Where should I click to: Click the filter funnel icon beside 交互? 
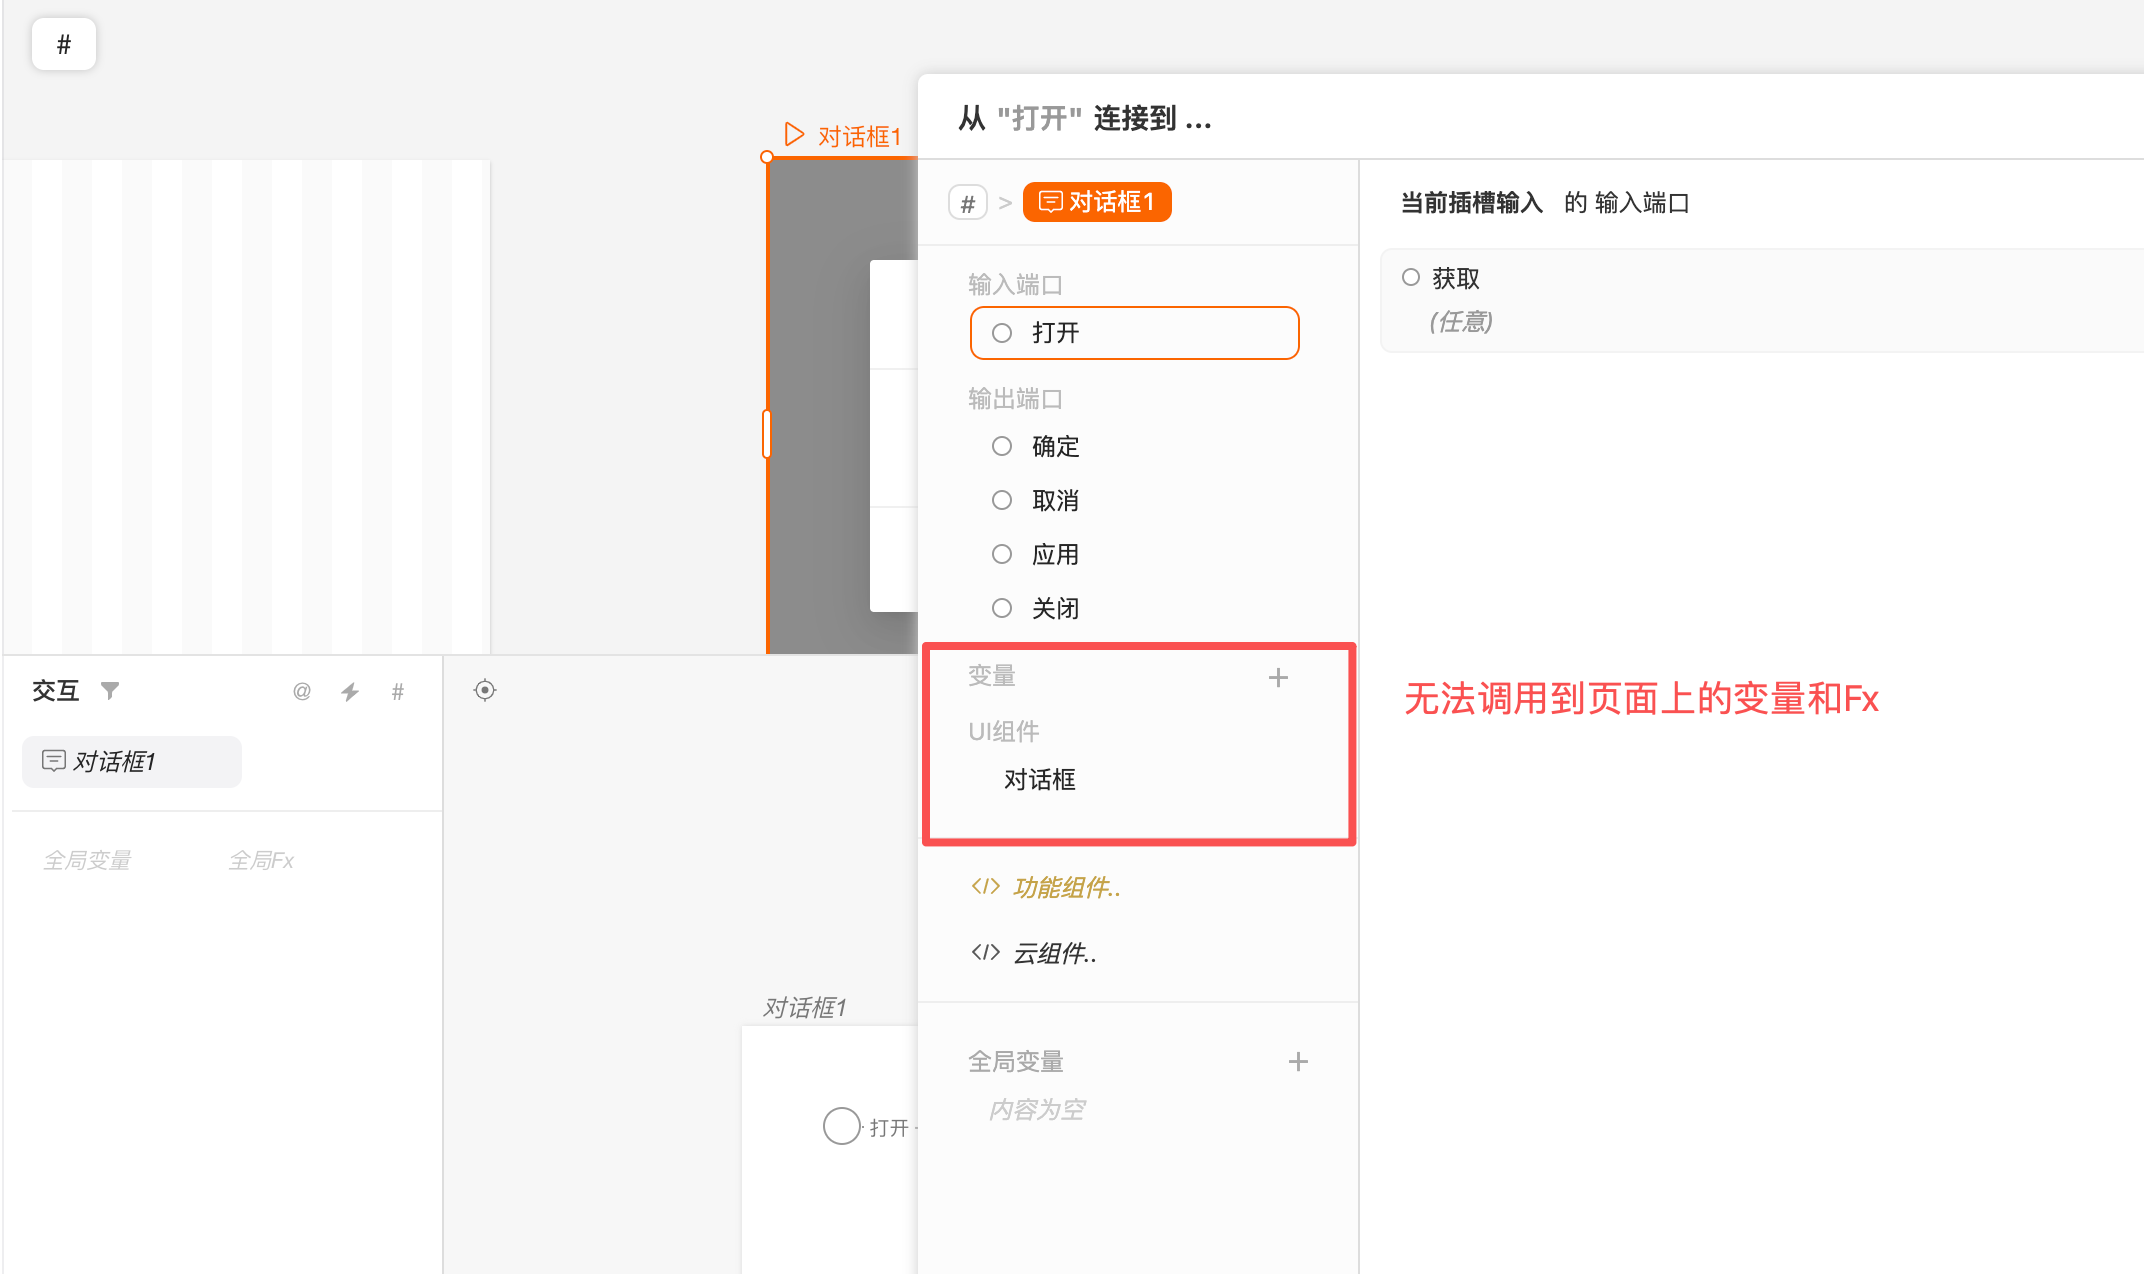(110, 690)
